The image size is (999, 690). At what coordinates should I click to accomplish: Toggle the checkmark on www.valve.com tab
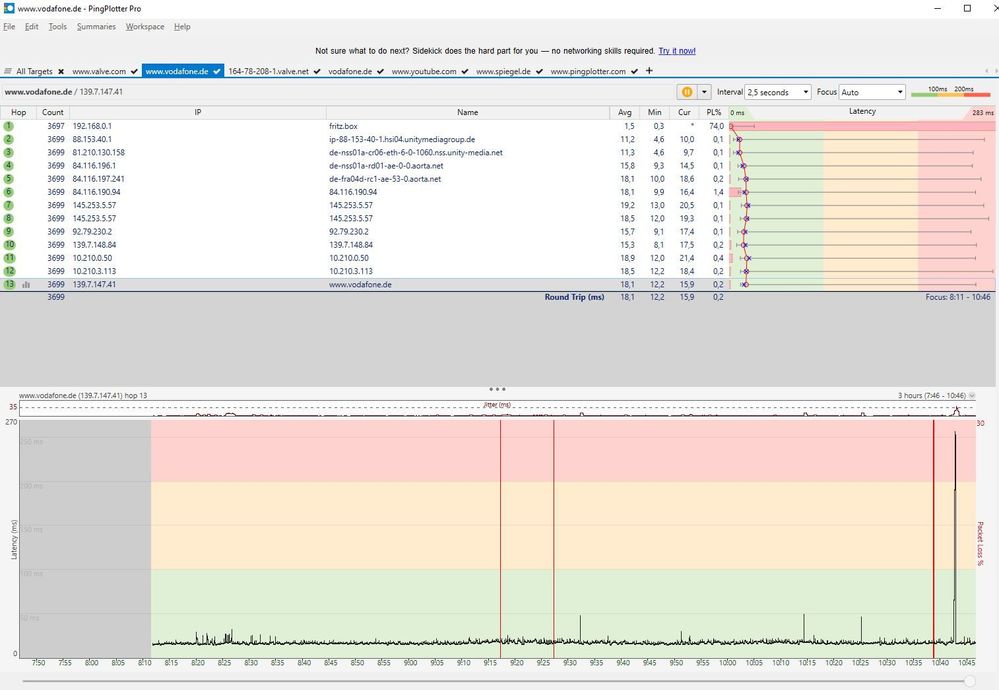point(133,72)
